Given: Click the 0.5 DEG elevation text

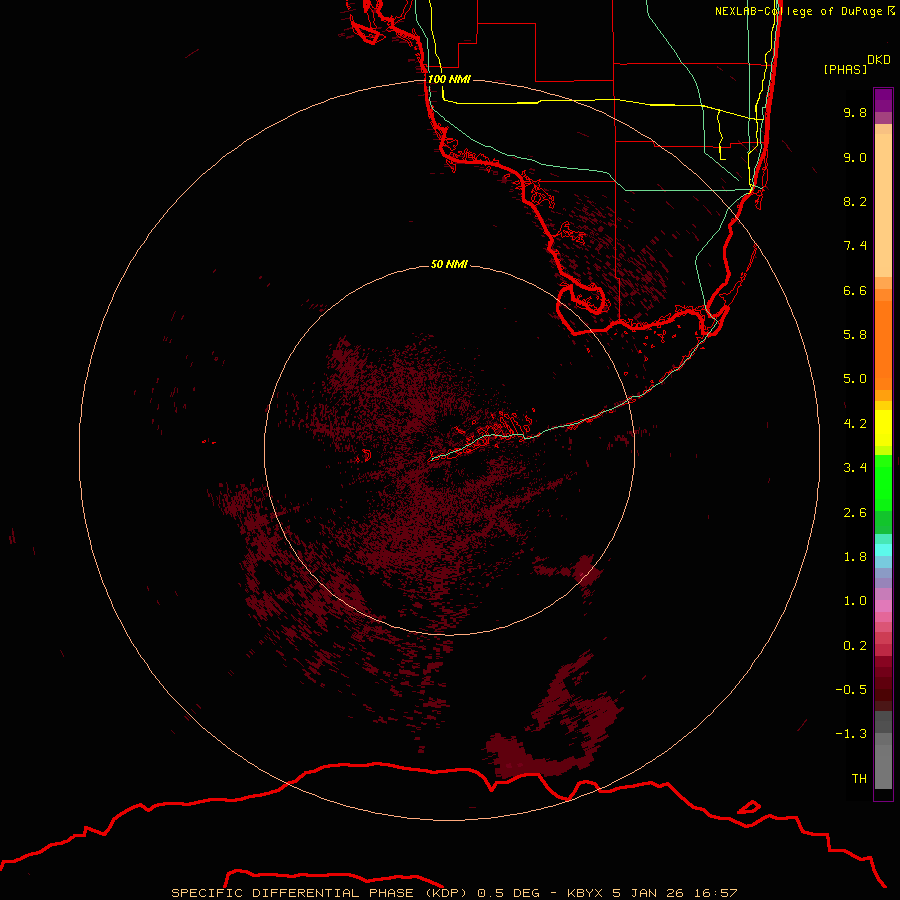Looking at the screenshot, I should [508, 893].
